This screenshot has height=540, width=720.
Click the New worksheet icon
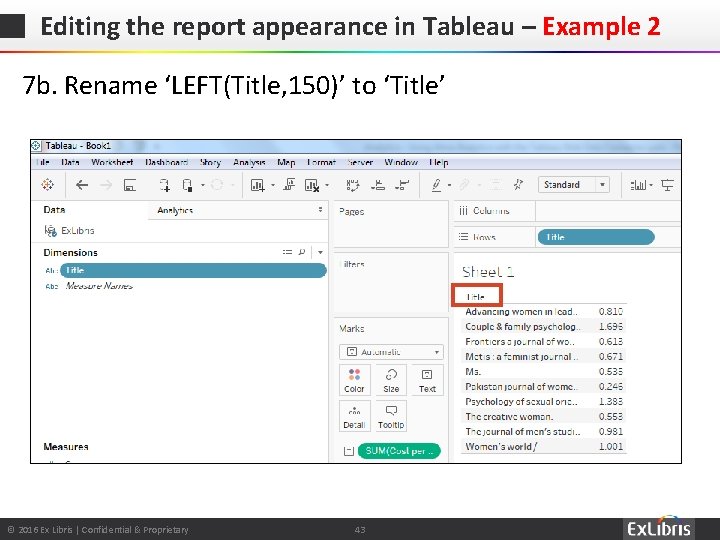coord(257,185)
